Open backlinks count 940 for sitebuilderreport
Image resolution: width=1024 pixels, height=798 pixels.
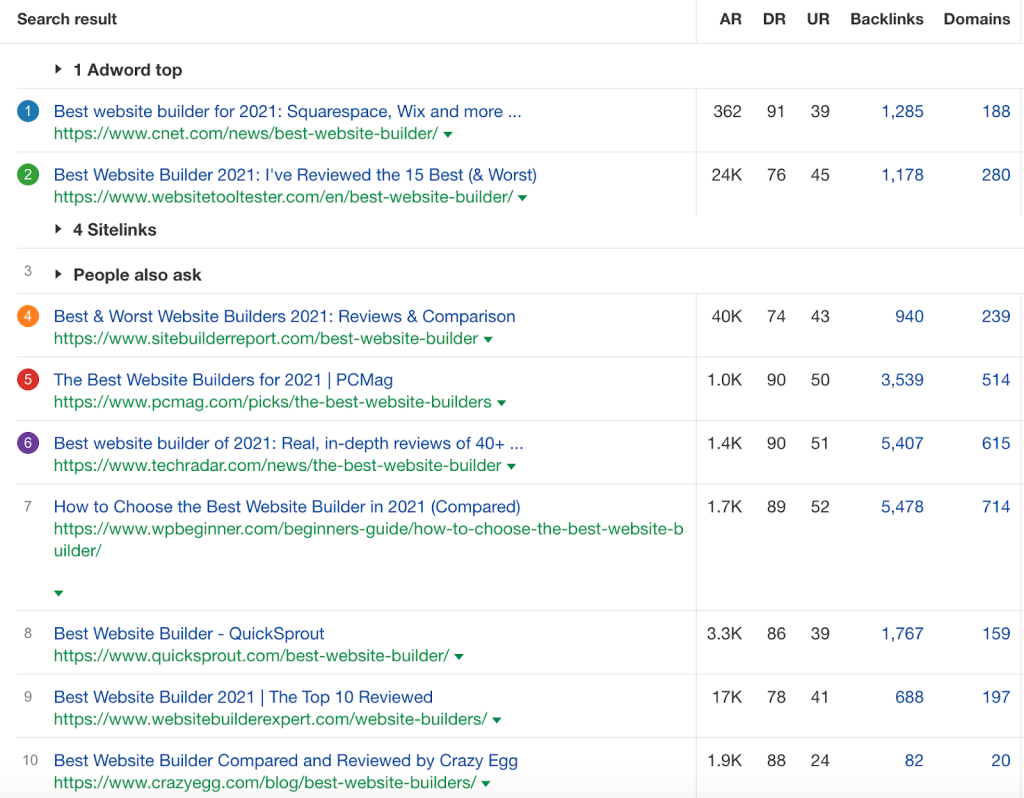(x=909, y=316)
